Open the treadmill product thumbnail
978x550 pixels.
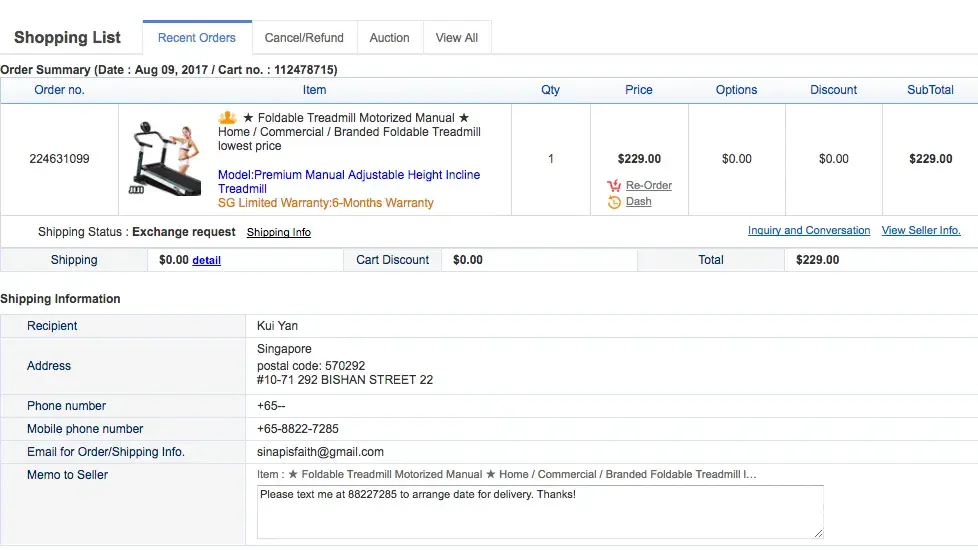(164, 159)
